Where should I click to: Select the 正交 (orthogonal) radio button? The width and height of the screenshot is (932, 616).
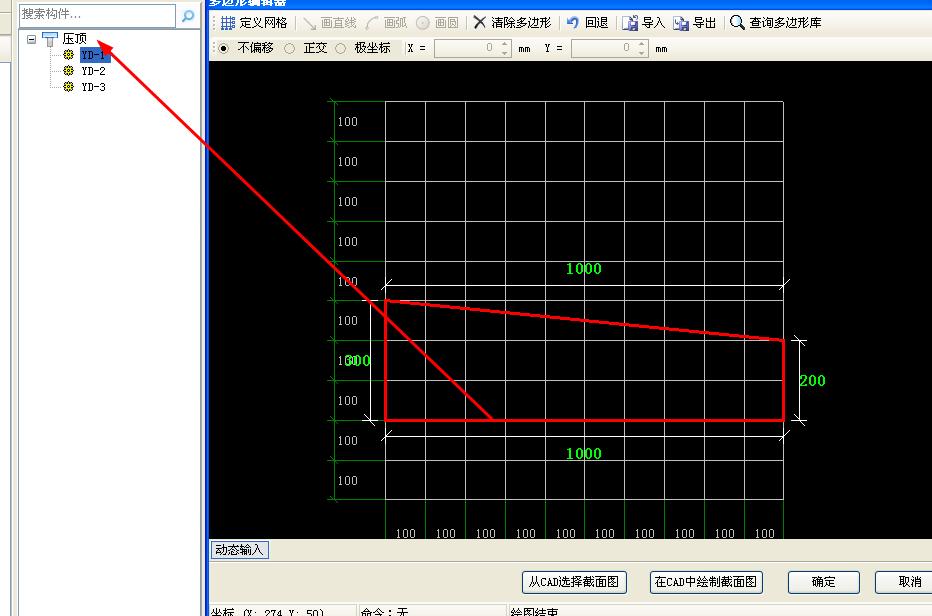[x=289, y=48]
